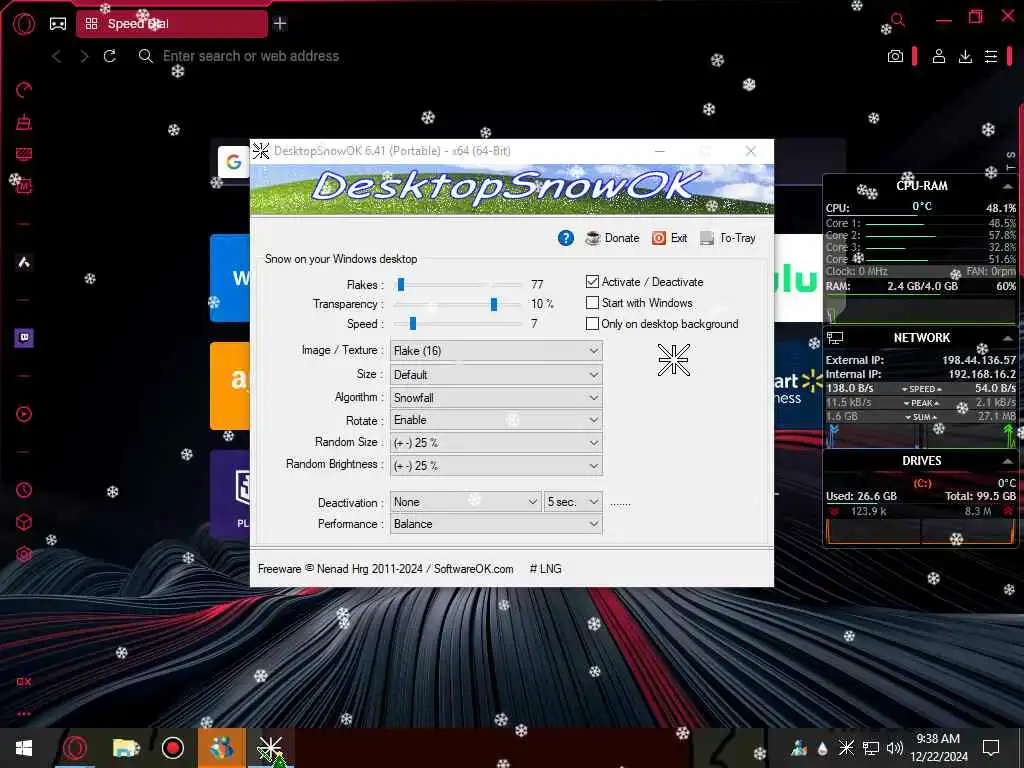Open Opera's tab search magnifier icon
The image size is (1024, 768).
point(898,20)
